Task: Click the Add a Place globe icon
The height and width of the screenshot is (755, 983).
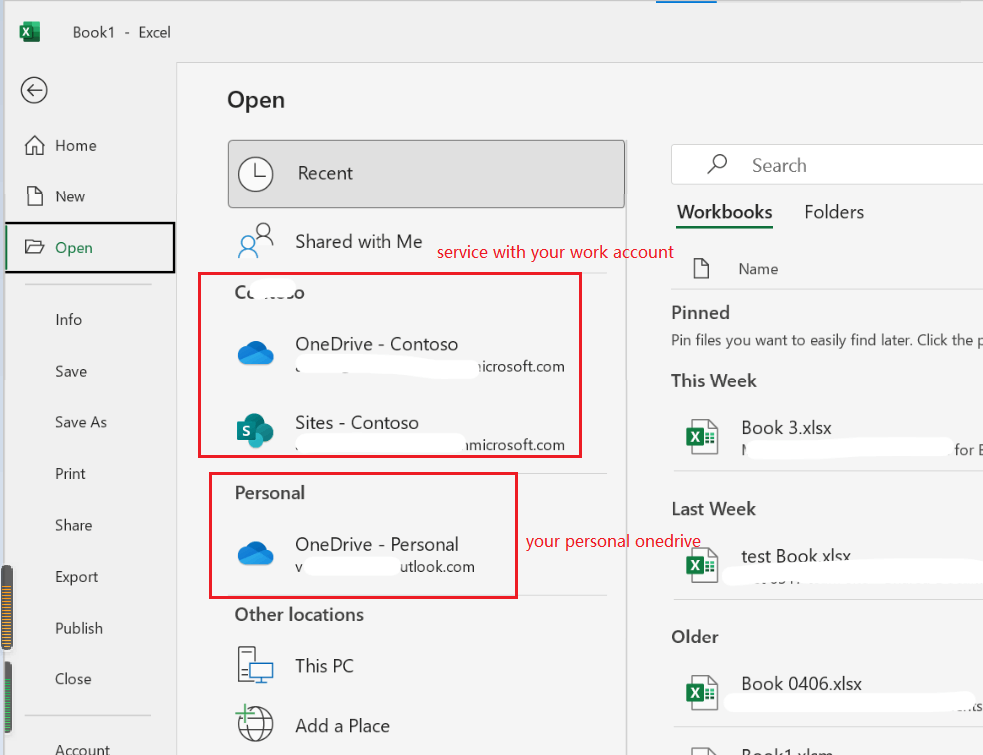Action: 255,724
